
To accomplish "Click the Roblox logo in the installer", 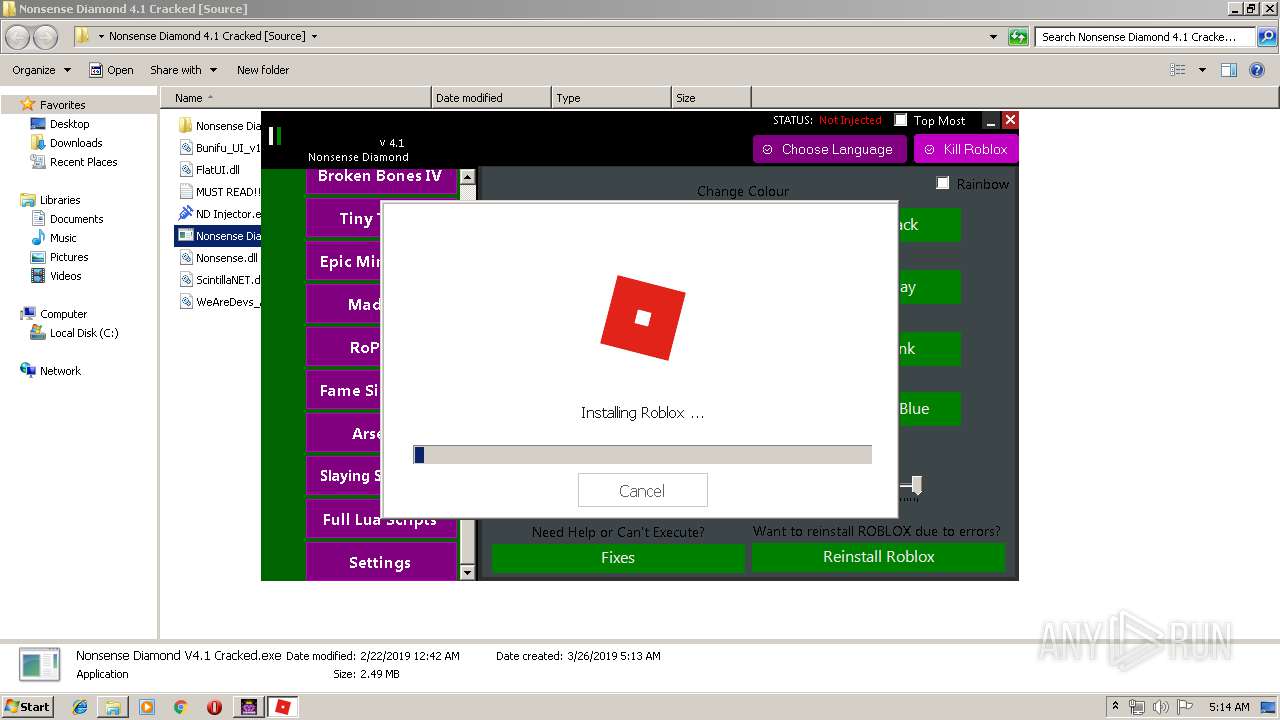I will tap(643, 318).
